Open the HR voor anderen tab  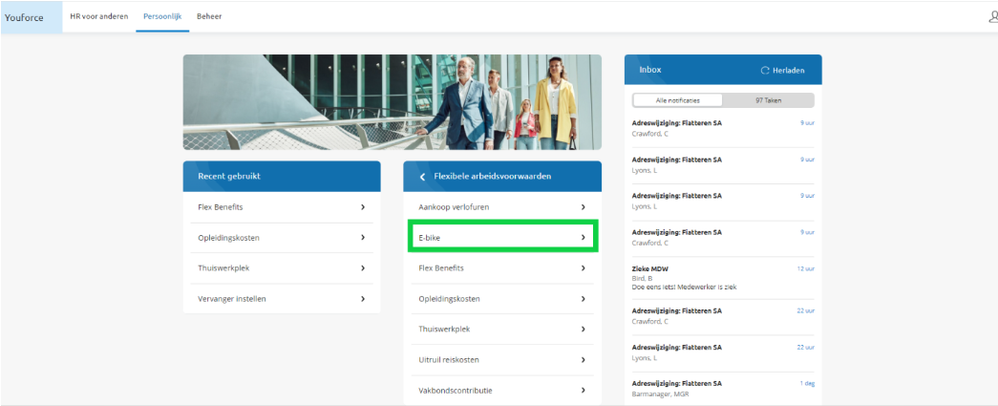tap(99, 17)
